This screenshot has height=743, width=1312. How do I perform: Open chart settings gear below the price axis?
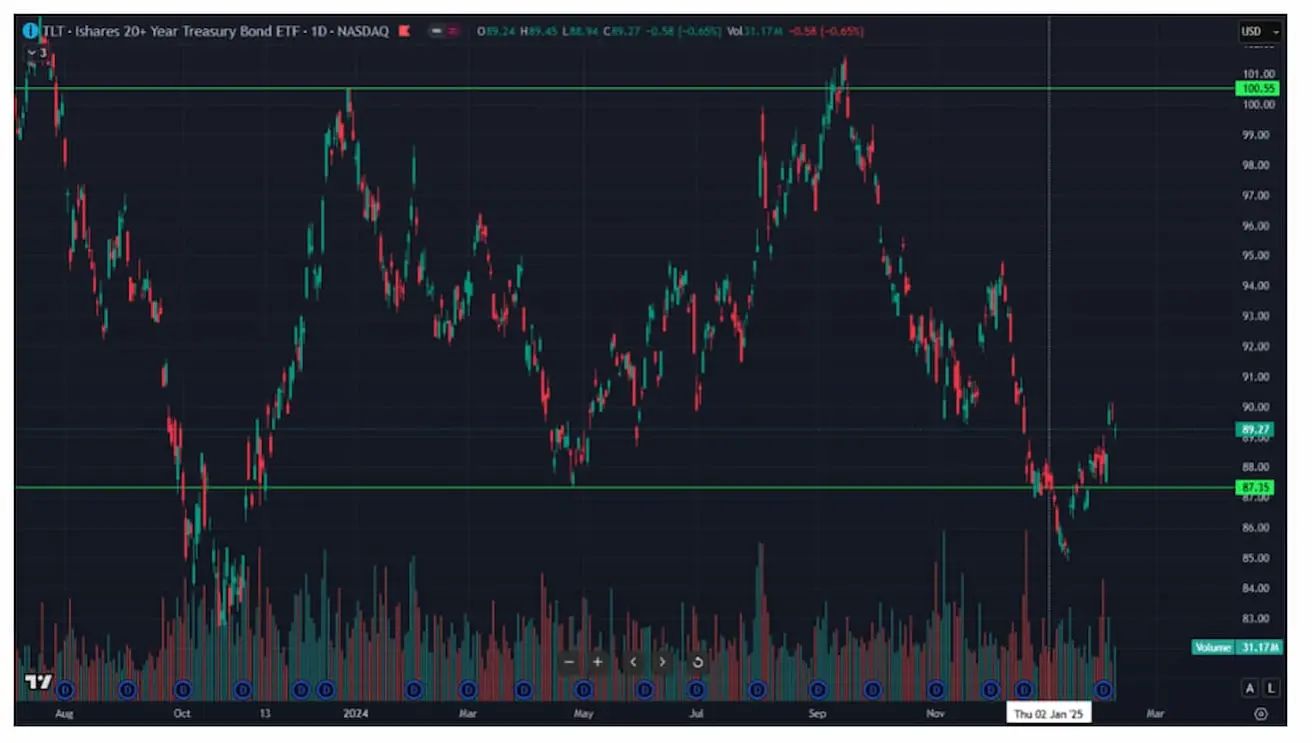tap(1260, 714)
